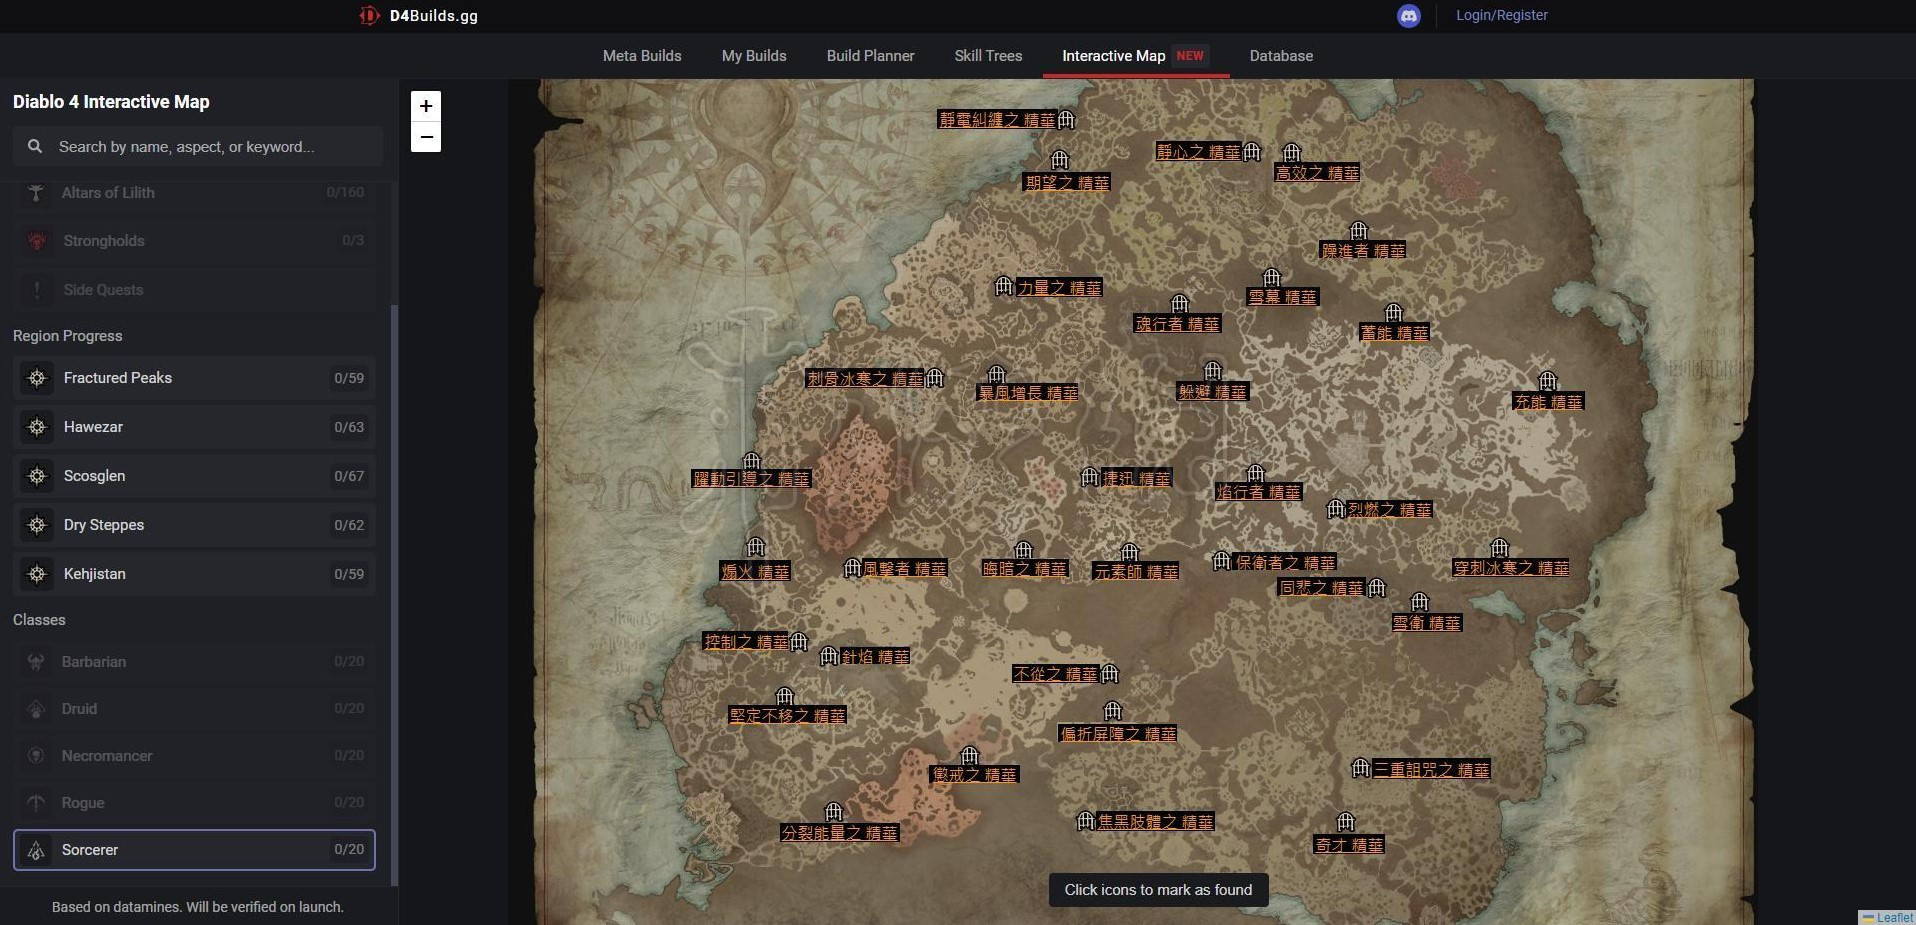This screenshot has height=925, width=1916.
Task: Open the Login/Register link
Action: 1501,15
